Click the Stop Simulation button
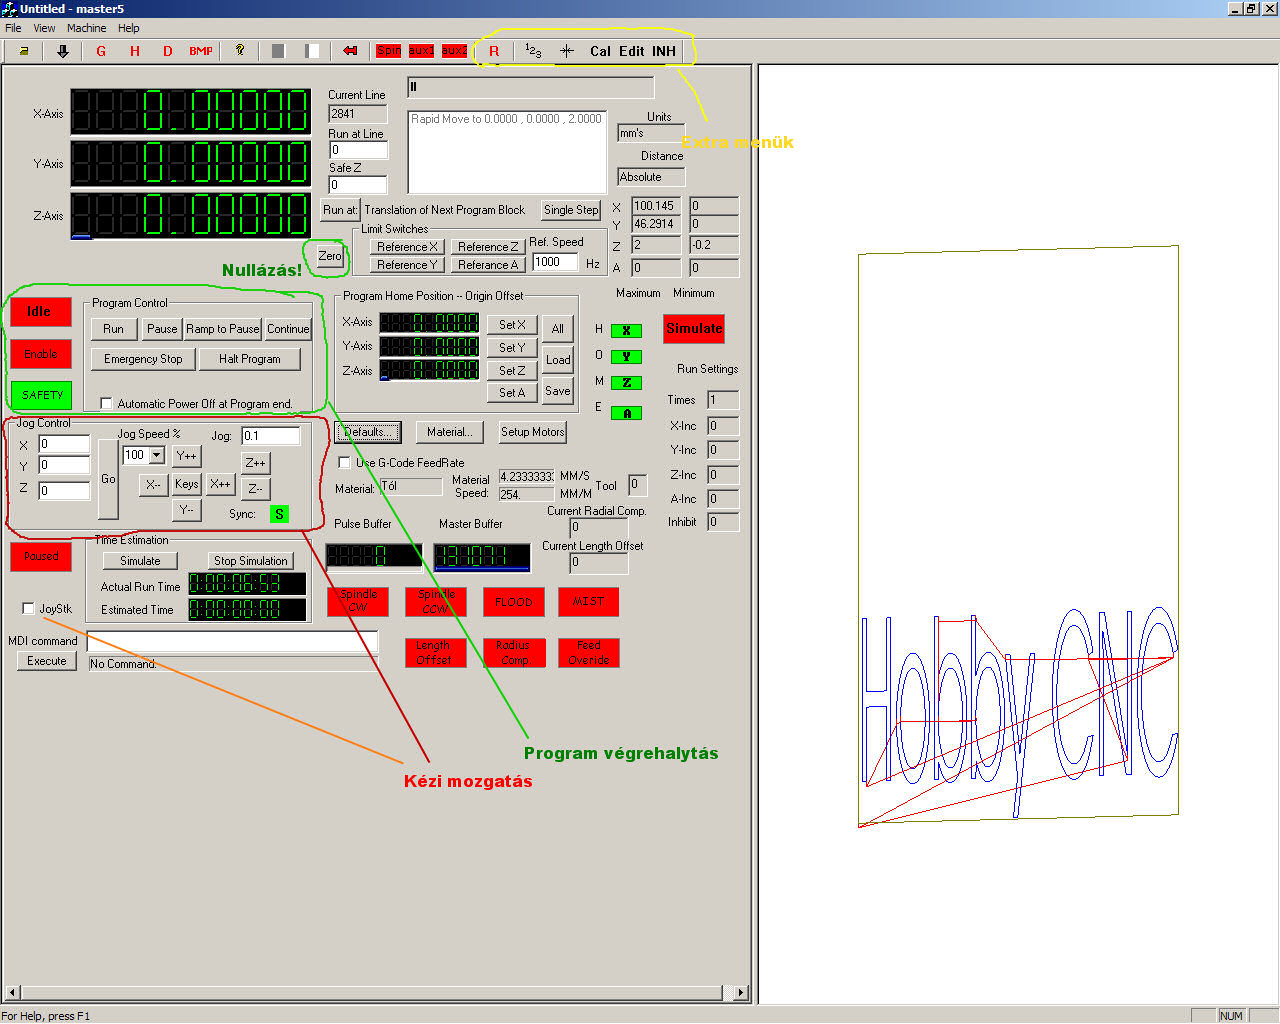The image size is (1280, 1024). (x=251, y=561)
